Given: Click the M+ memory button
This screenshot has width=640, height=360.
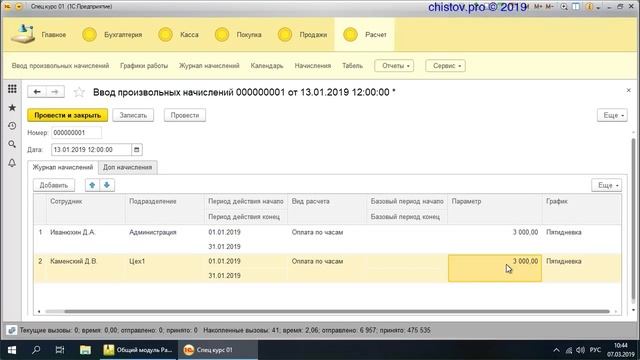Looking at the screenshot, I should [x=538, y=7].
